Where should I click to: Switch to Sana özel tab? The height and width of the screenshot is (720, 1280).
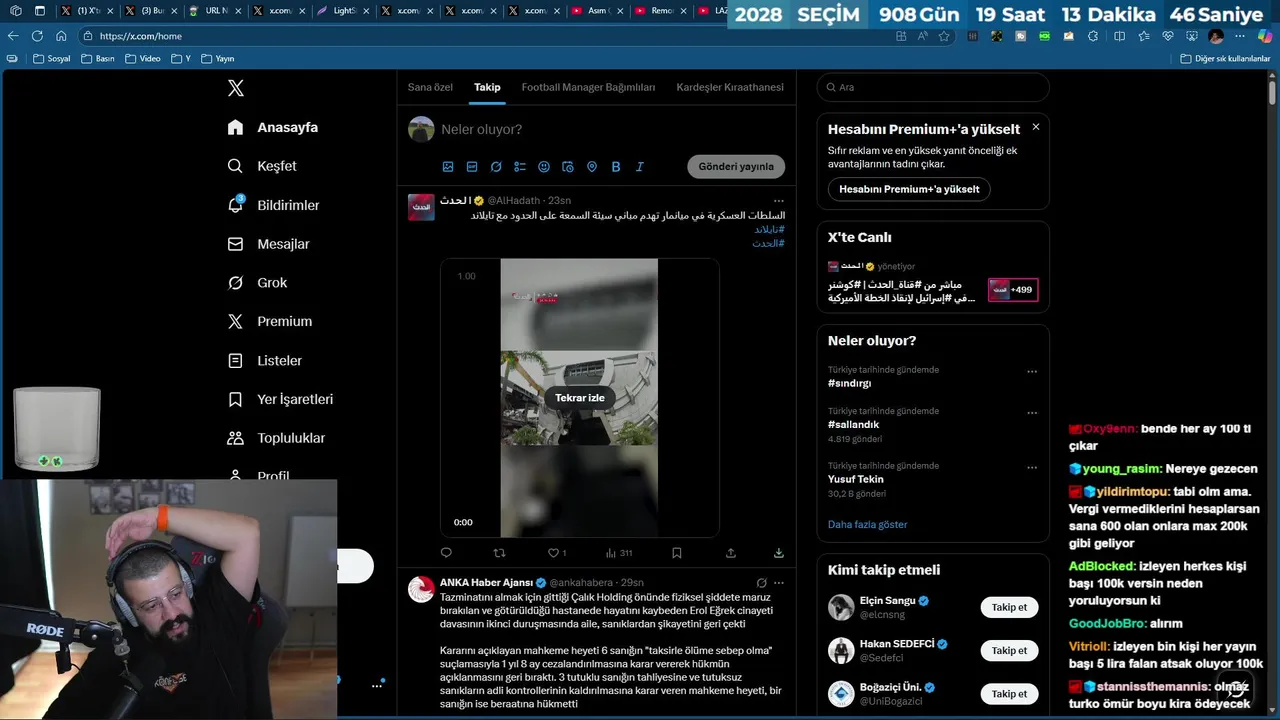point(430,87)
